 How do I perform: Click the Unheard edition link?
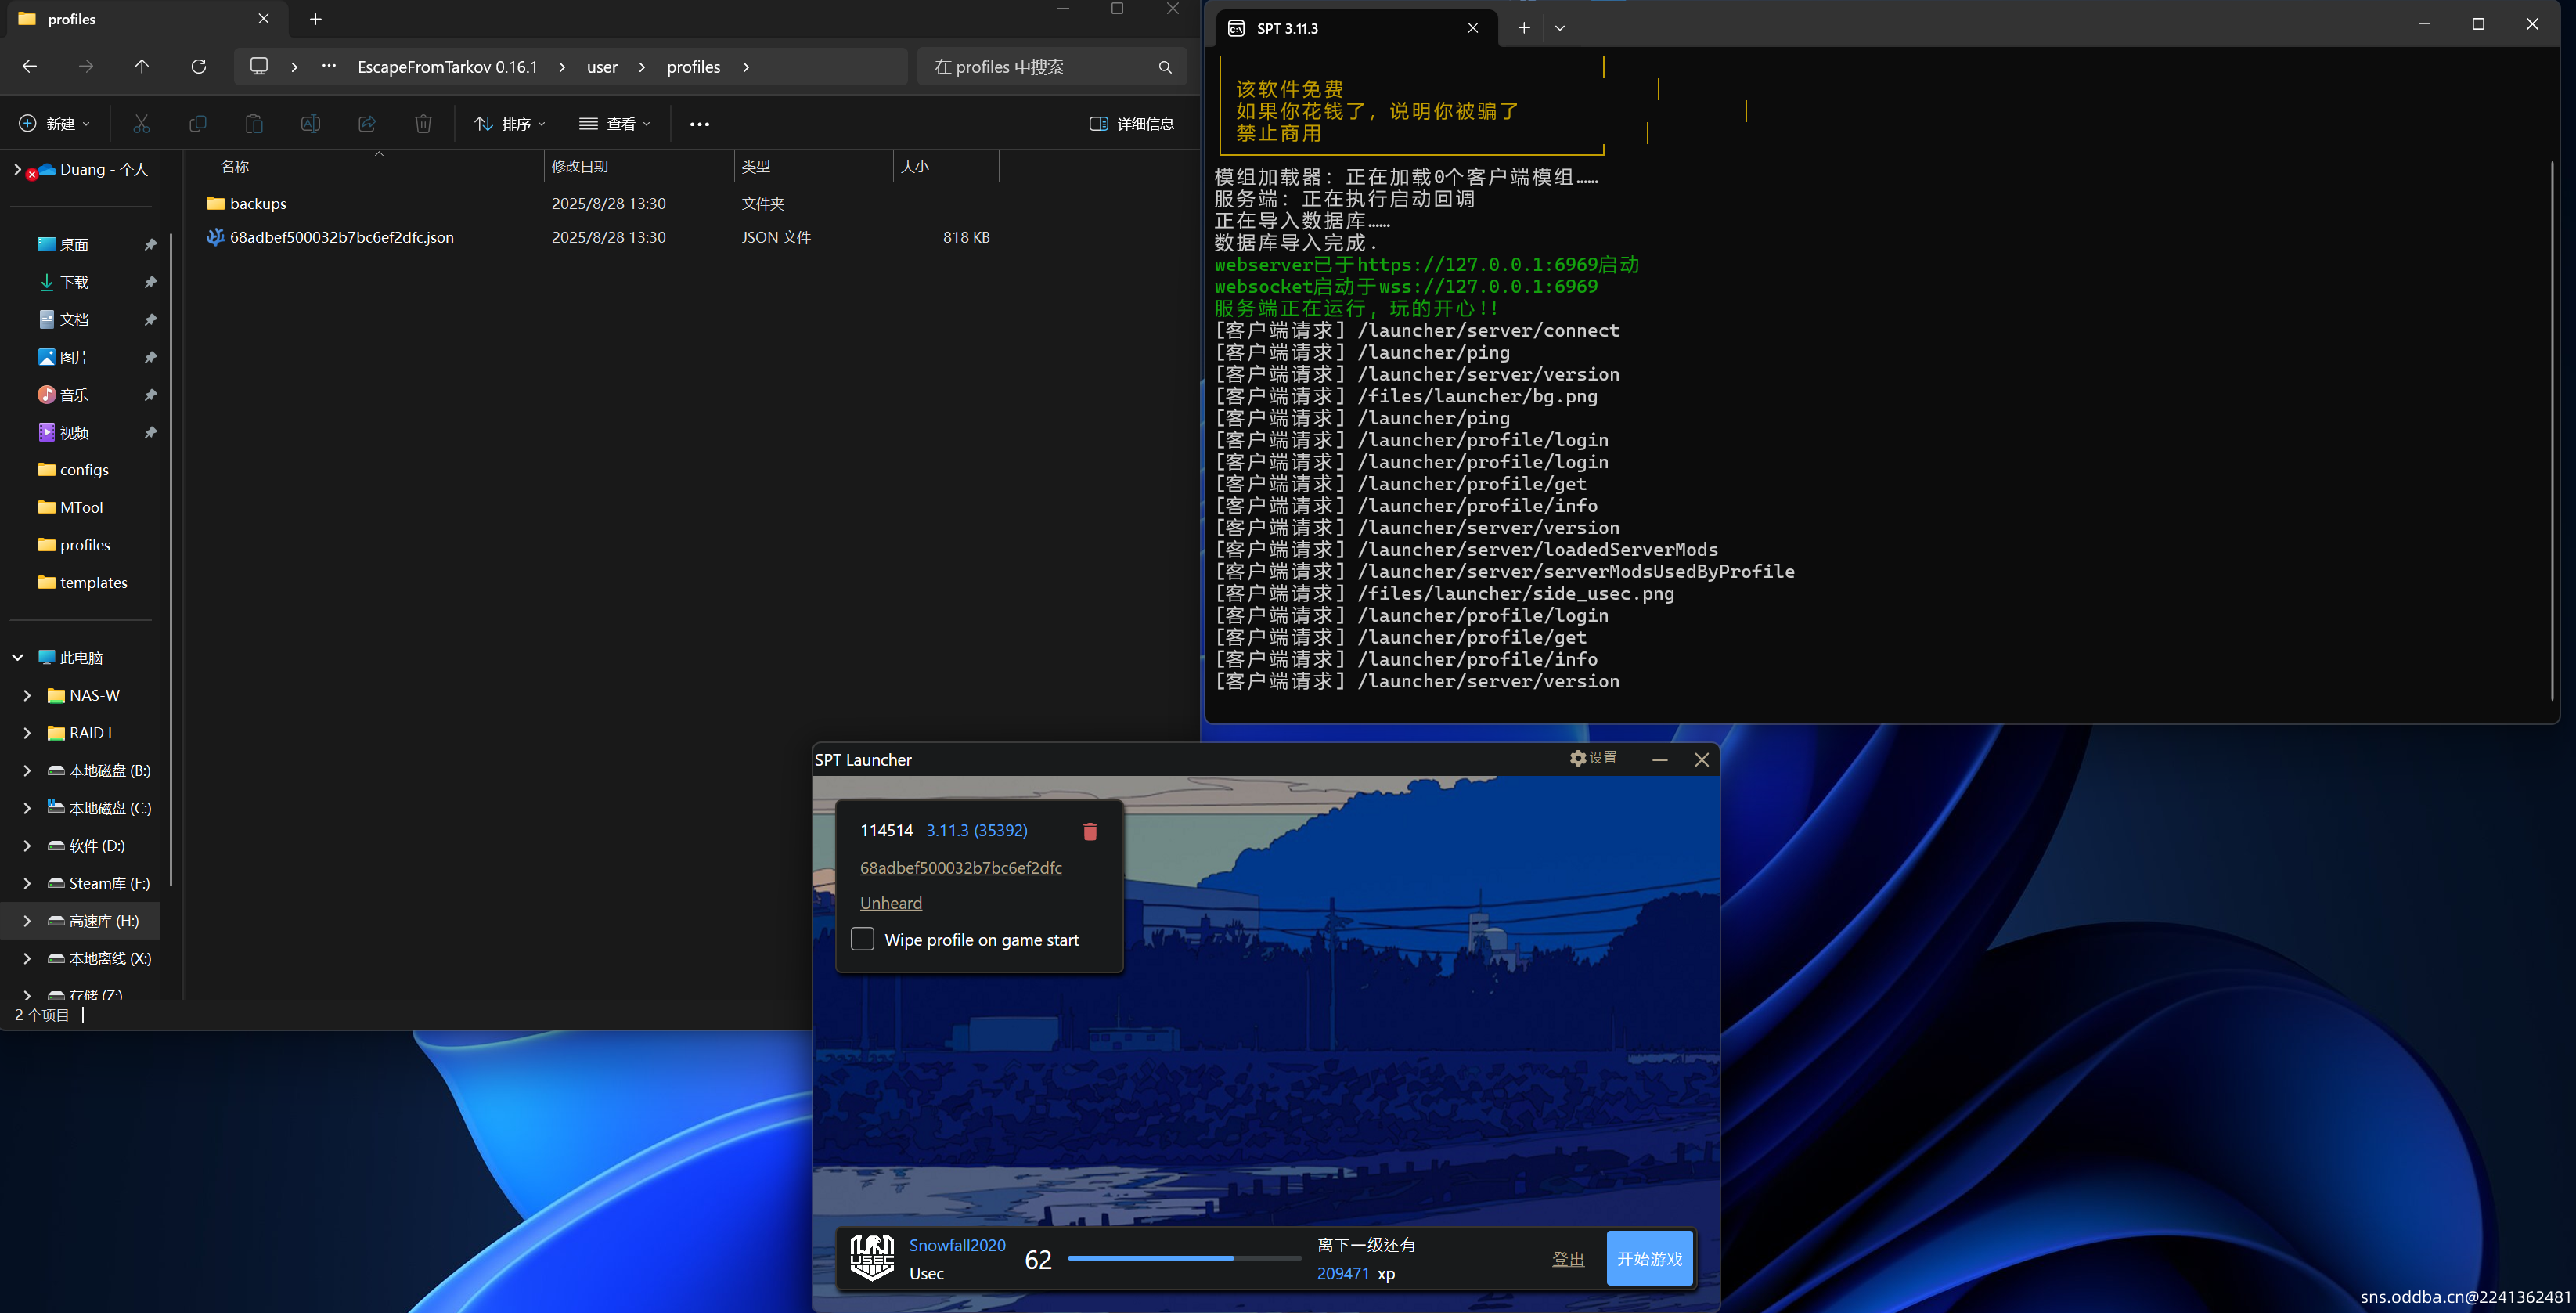[890, 903]
